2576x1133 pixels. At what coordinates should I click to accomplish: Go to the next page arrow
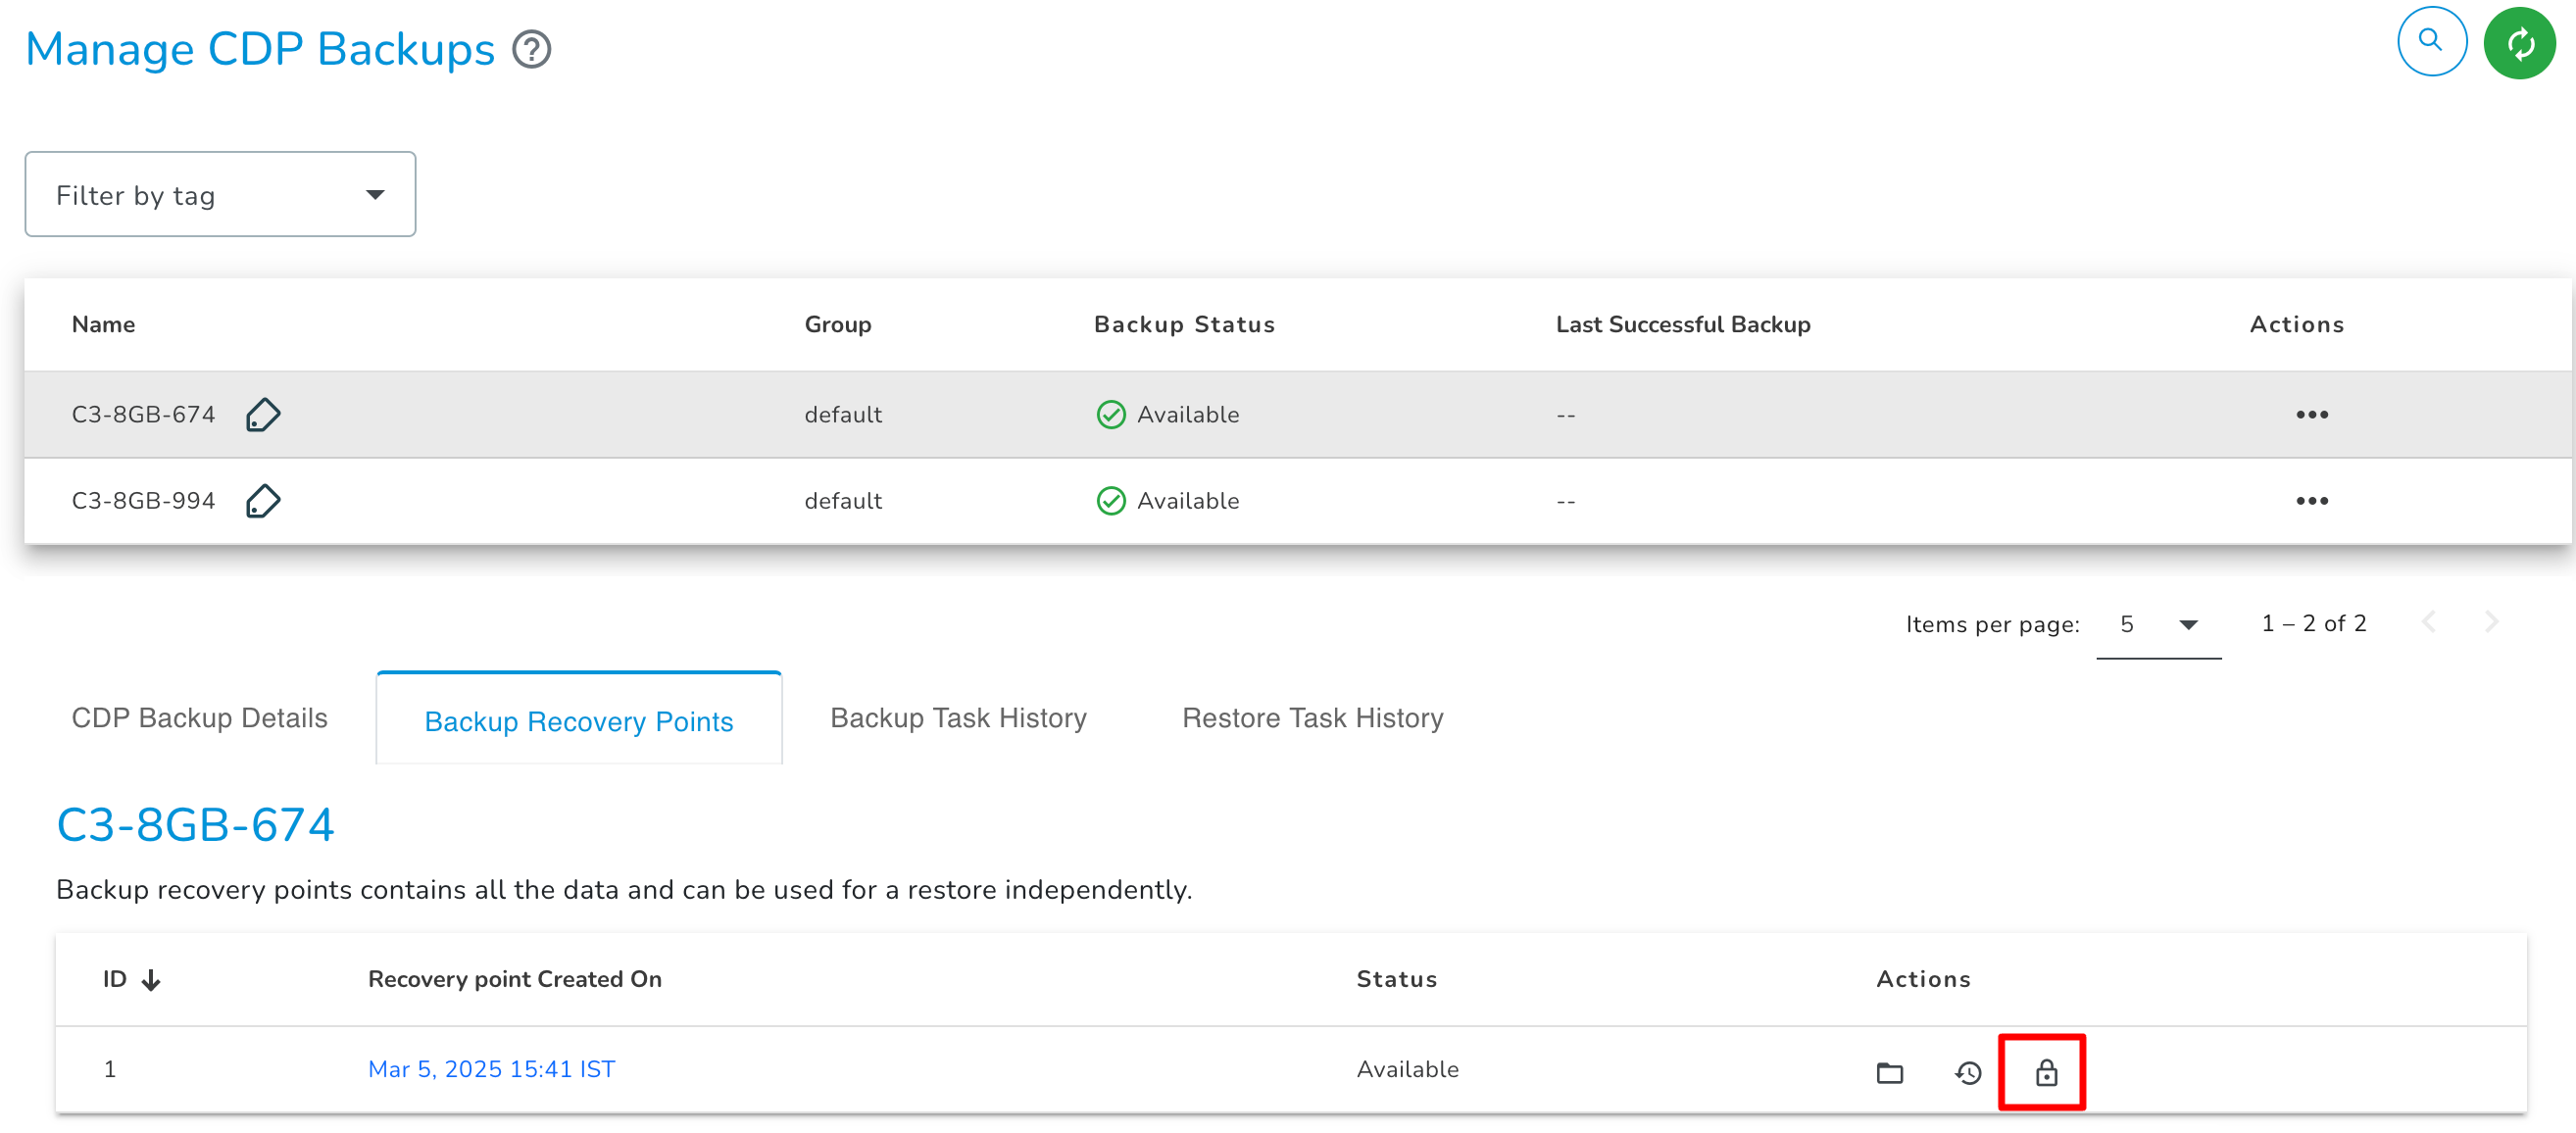pos(2491,622)
